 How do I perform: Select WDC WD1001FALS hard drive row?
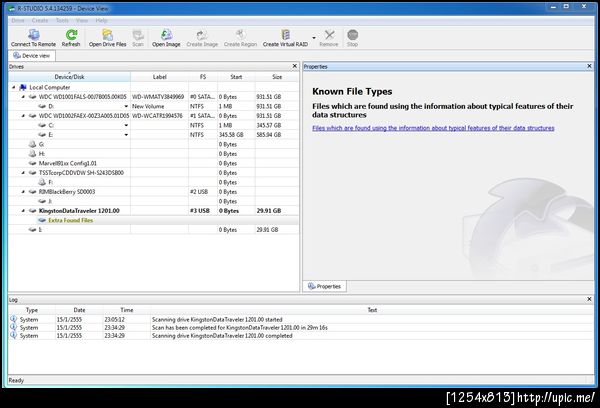point(153,97)
